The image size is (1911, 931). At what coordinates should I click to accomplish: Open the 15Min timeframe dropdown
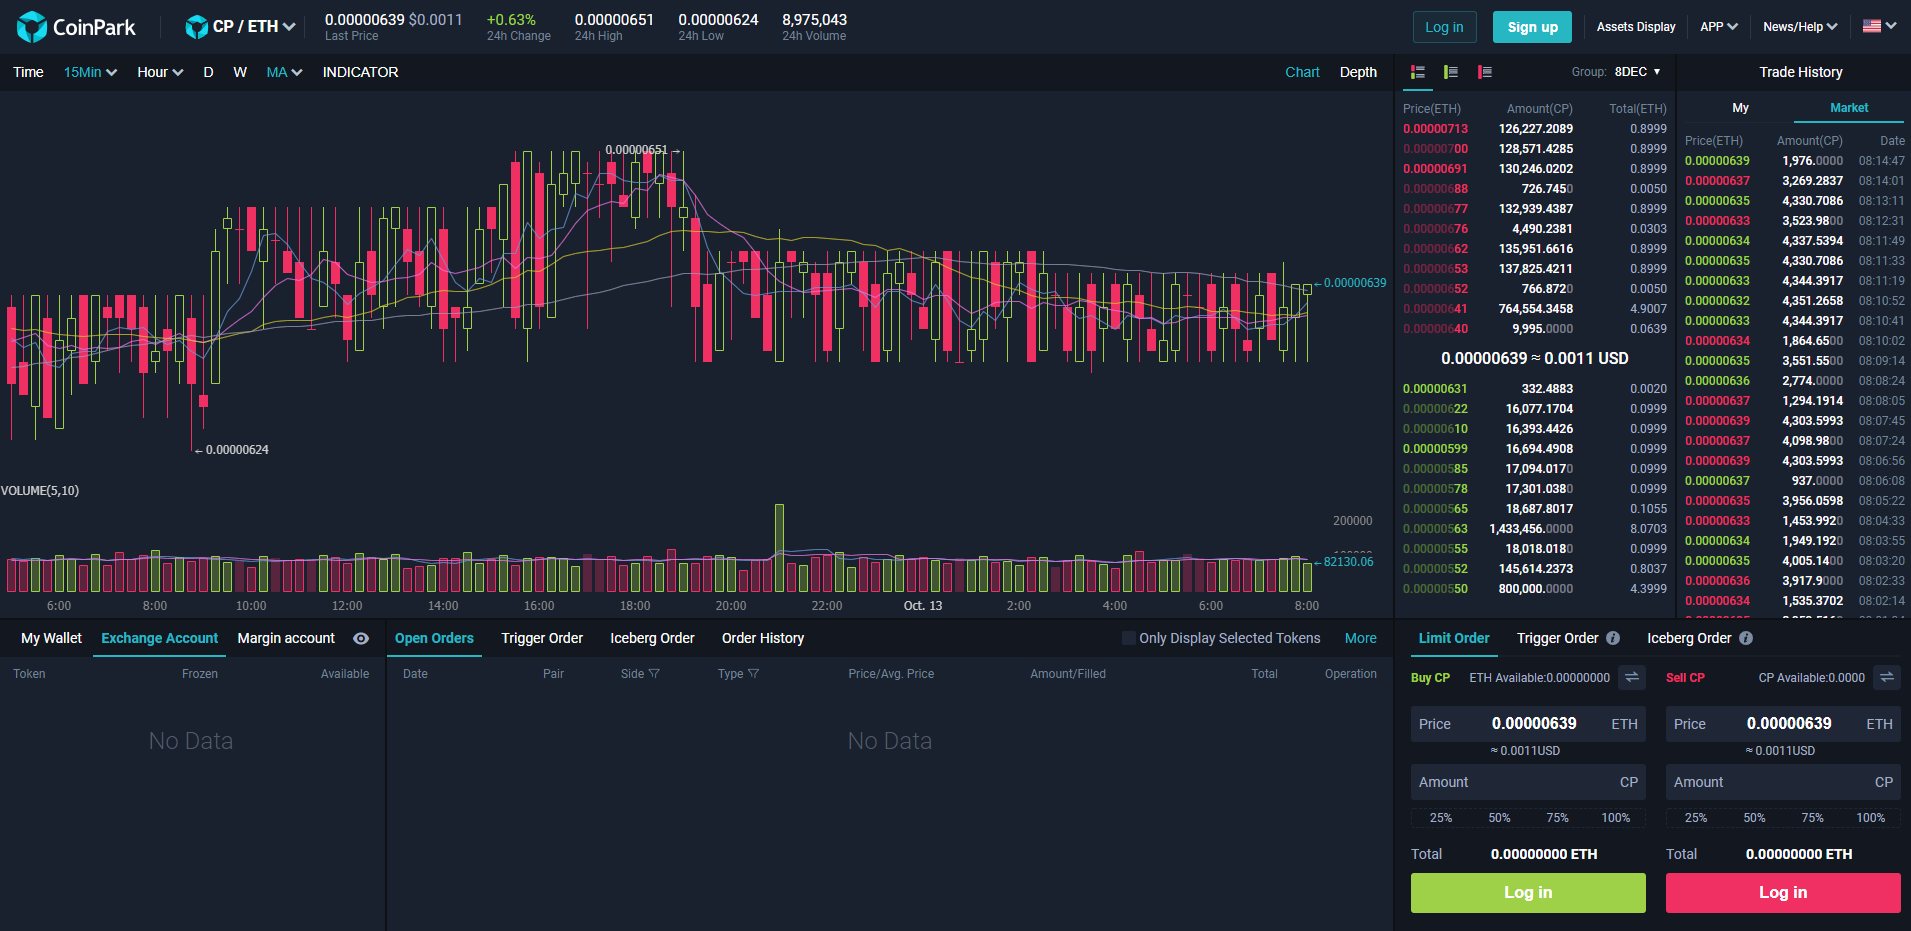coord(89,71)
